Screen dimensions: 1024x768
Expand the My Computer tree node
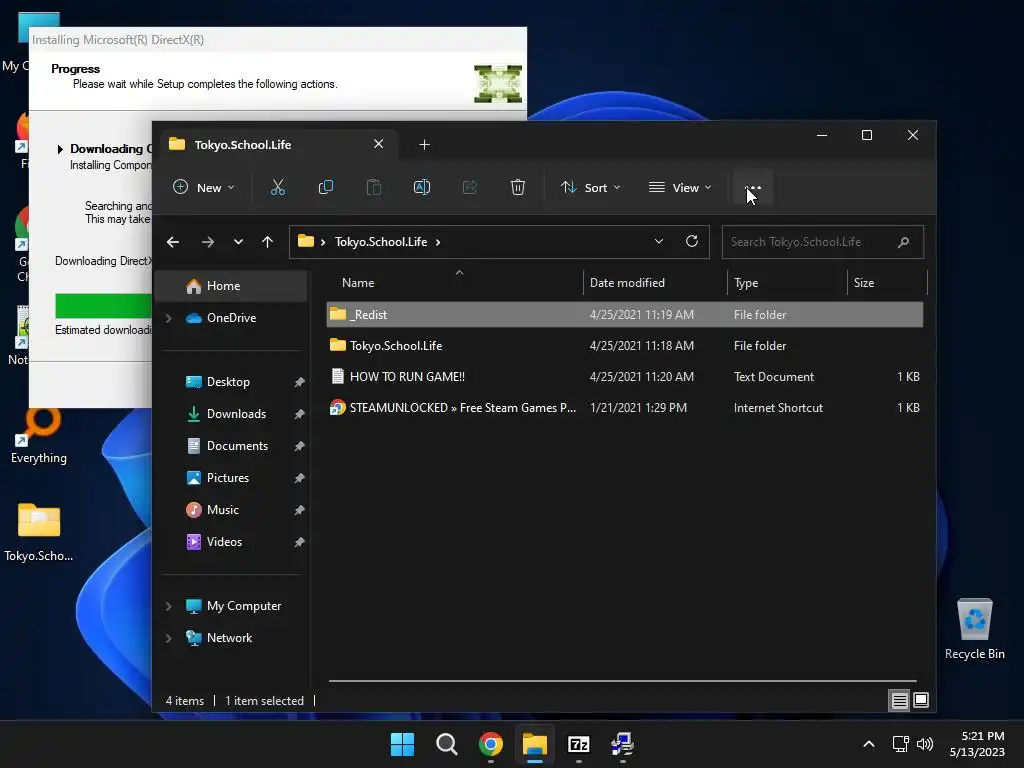click(x=168, y=606)
